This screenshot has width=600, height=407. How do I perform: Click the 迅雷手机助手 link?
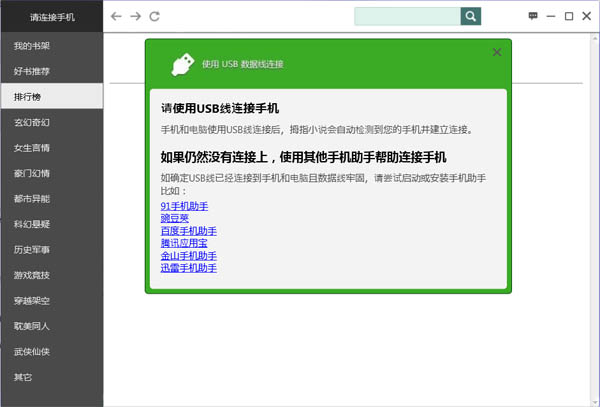click(x=188, y=268)
